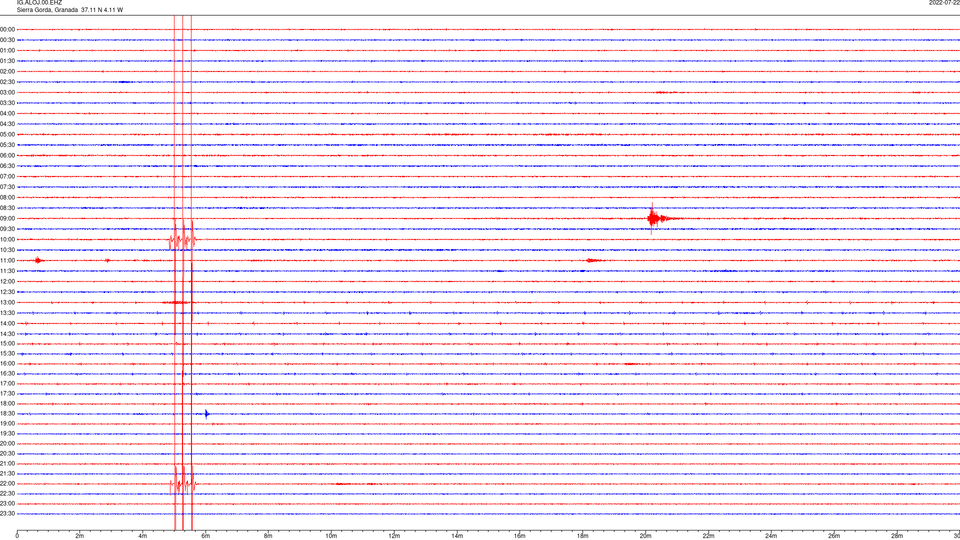The height and width of the screenshot is (540, 960).
Task: Click the '18:30' time row label
Action: [7, 414]
